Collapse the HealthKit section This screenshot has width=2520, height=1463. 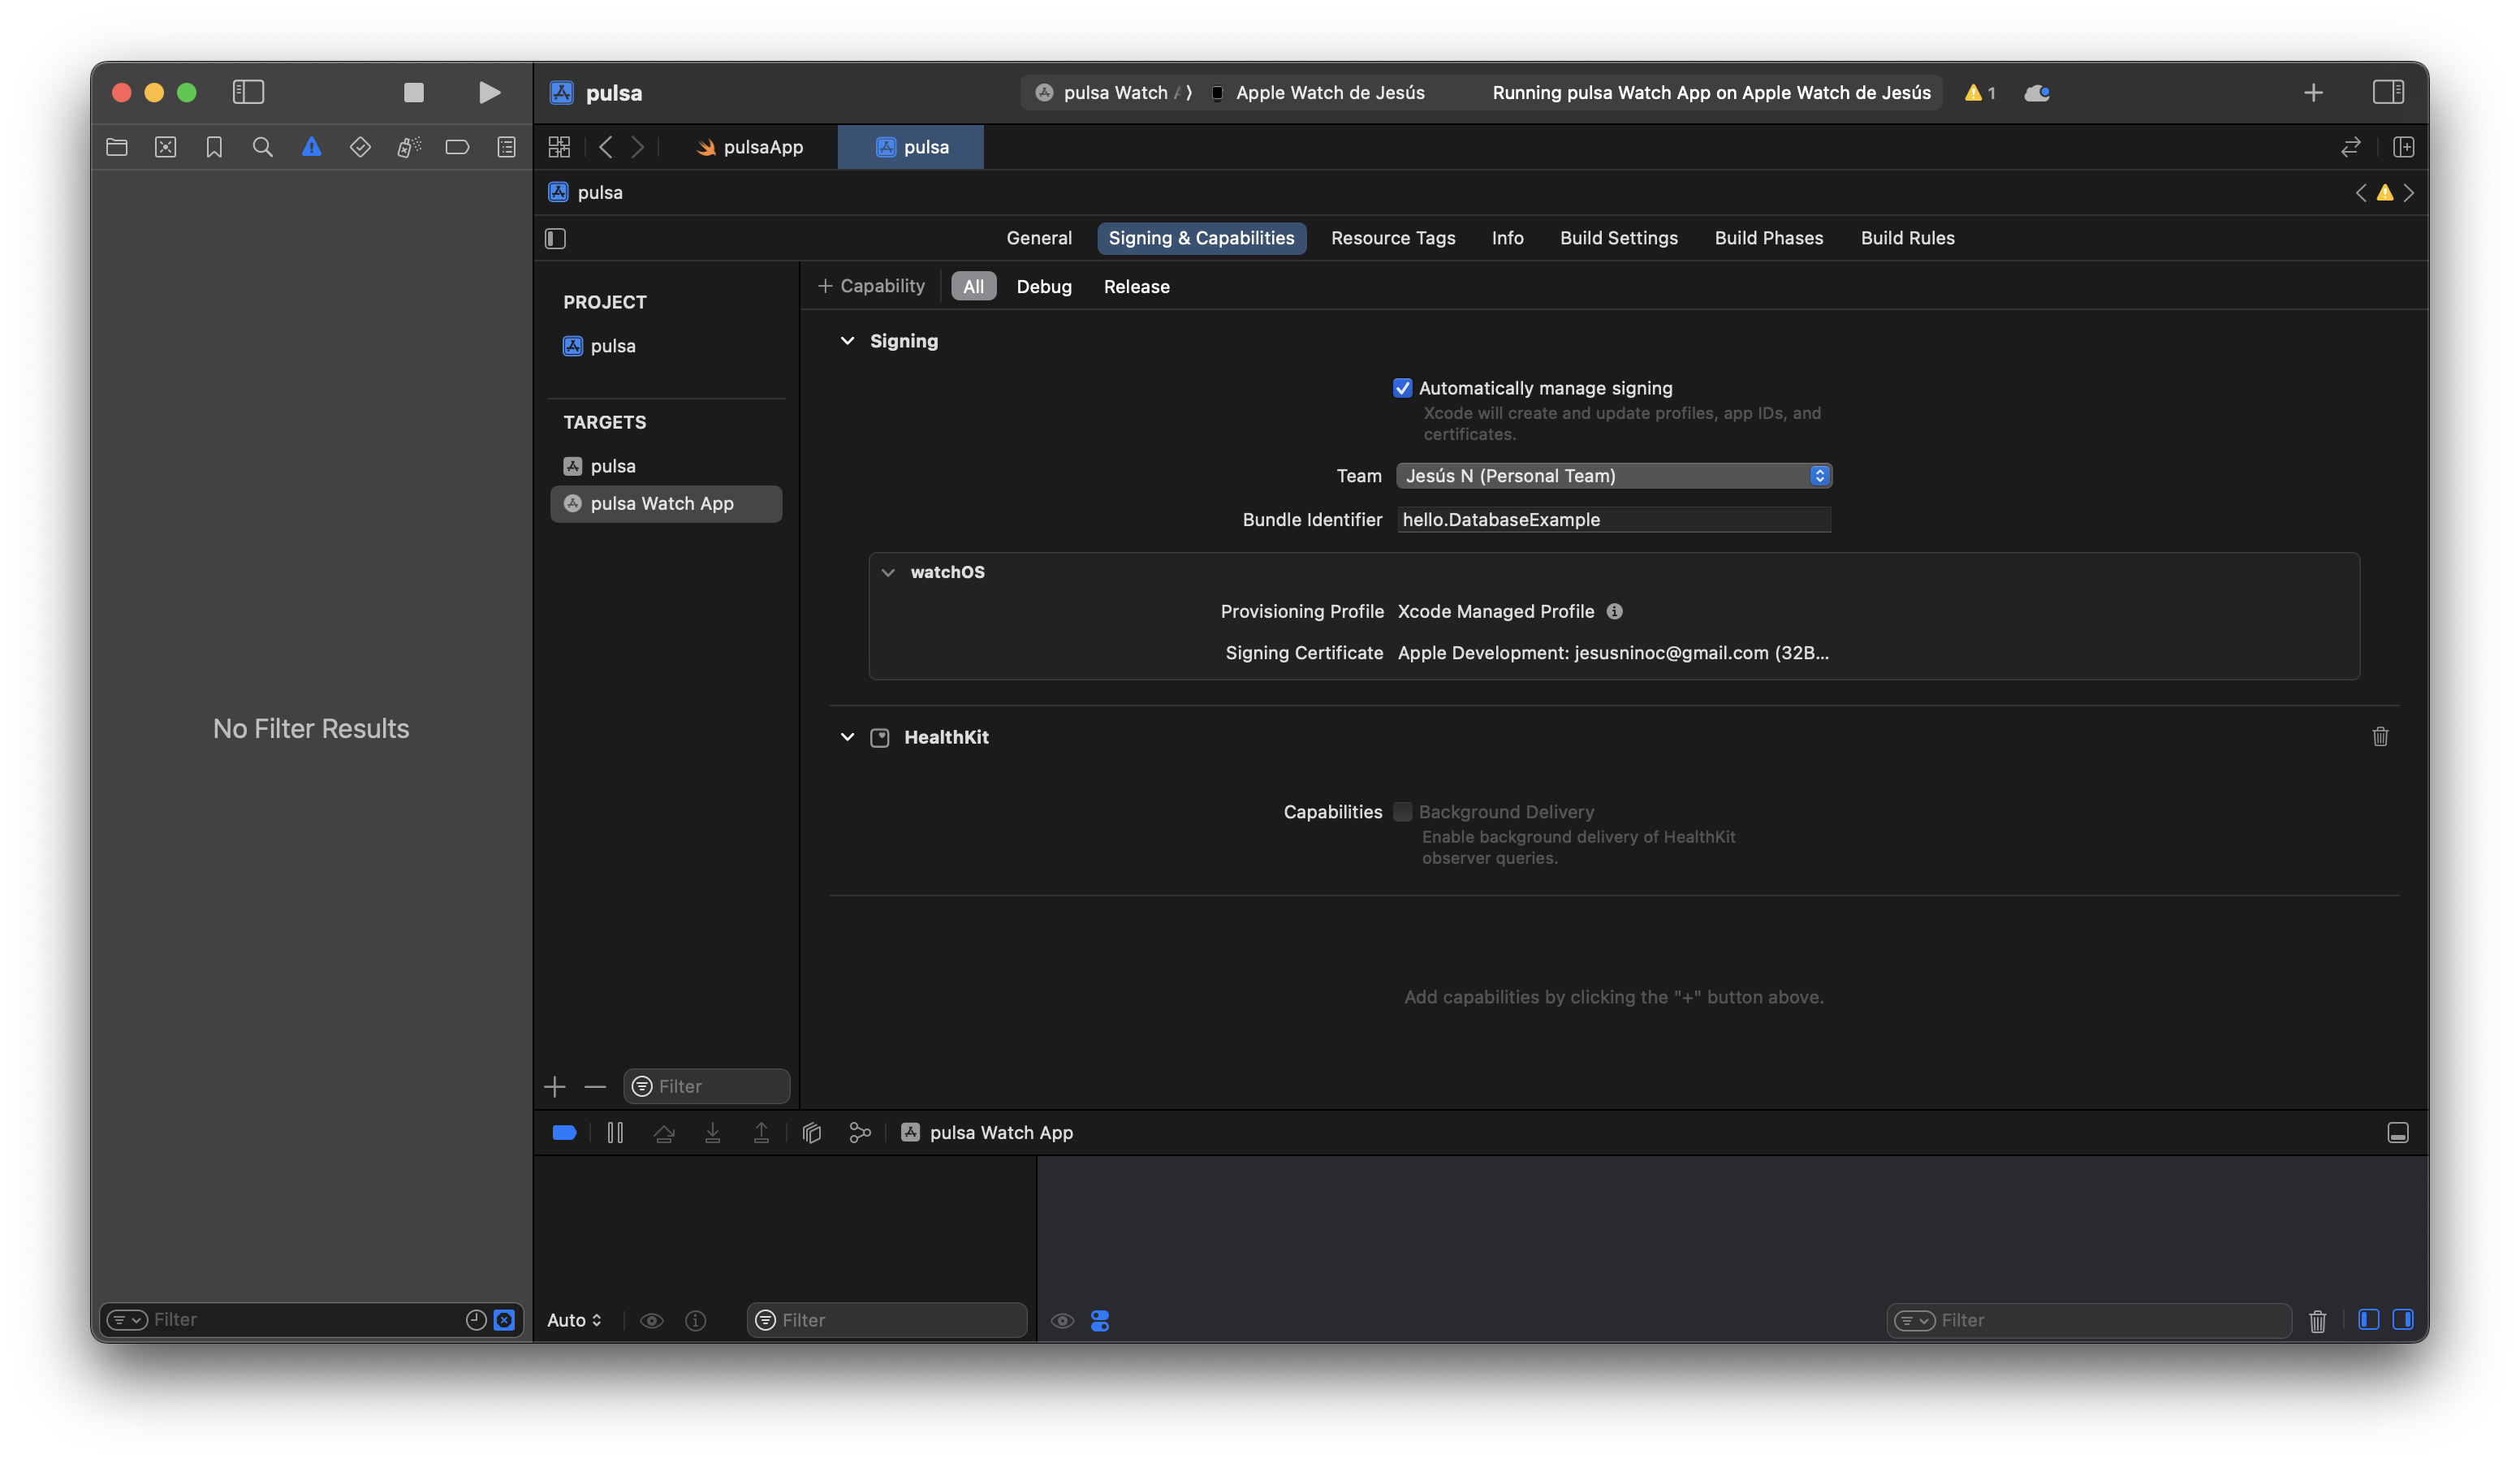click(848, 737)
